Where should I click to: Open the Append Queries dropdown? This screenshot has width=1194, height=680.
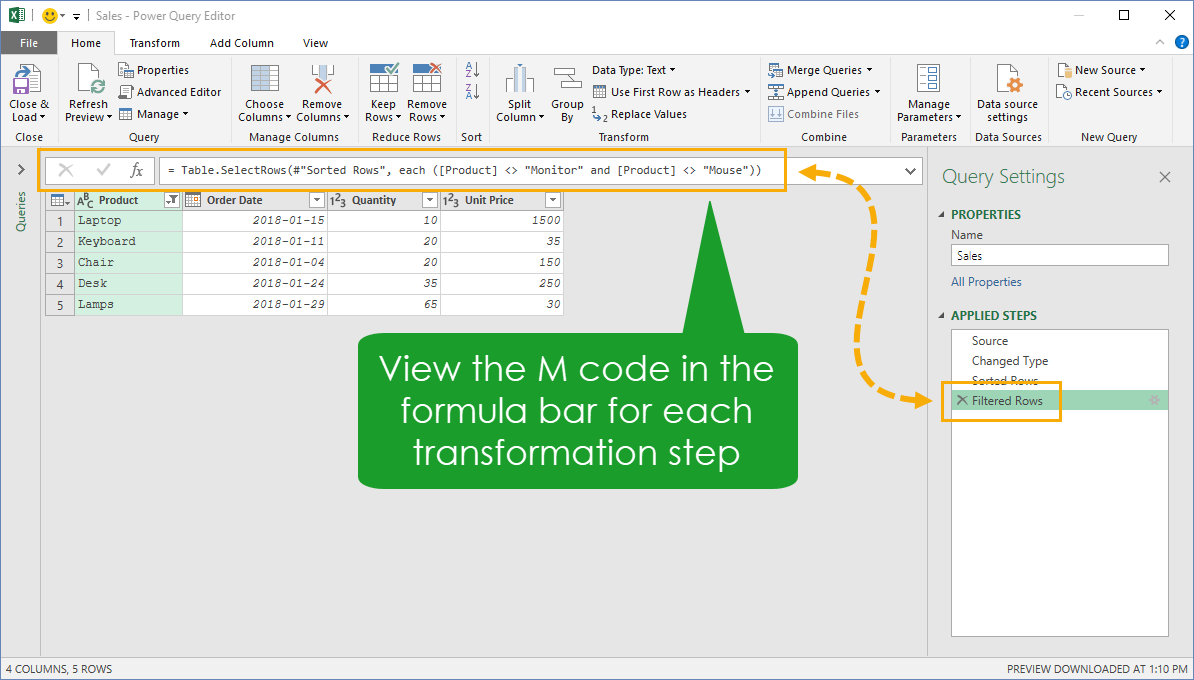824,92
